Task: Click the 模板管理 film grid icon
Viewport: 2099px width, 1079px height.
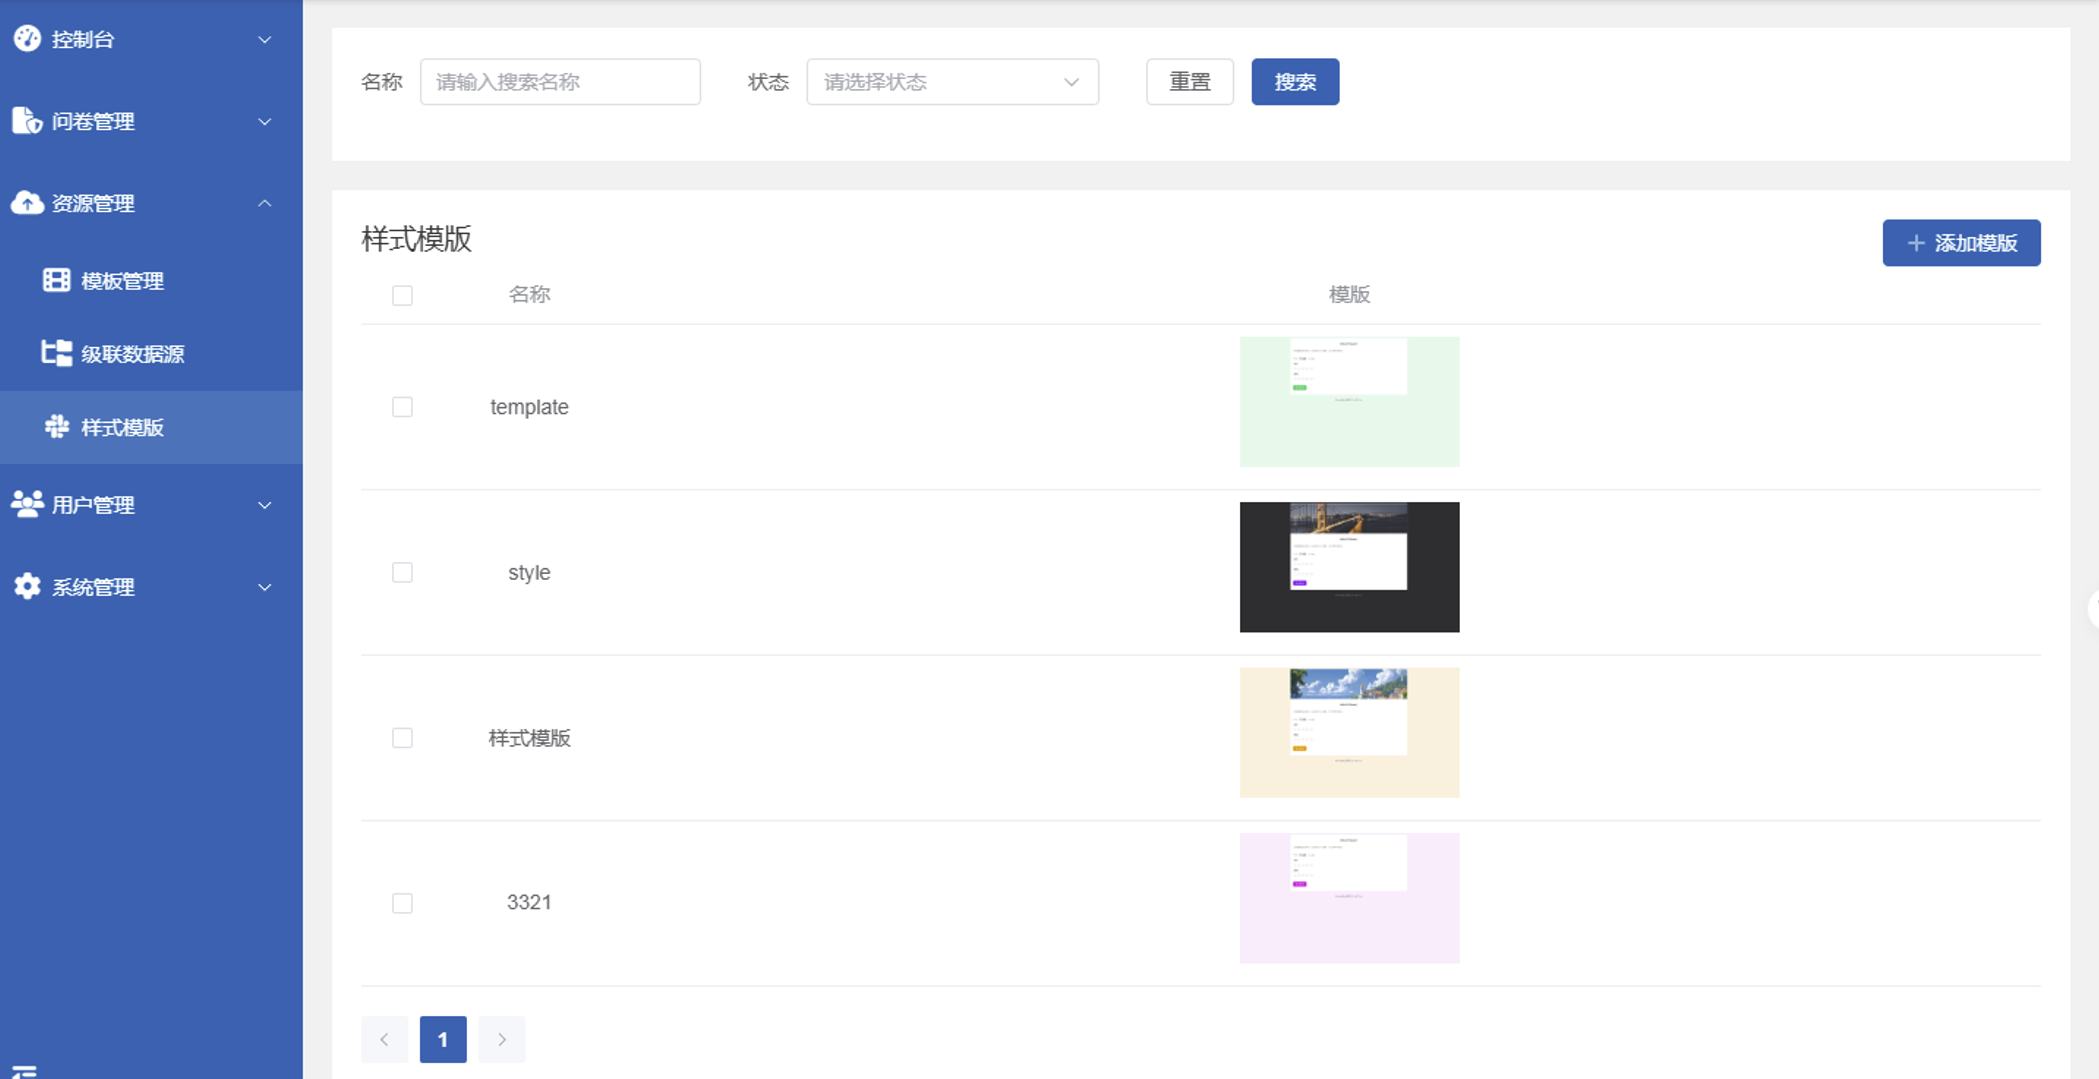Action: click(56, 280)
